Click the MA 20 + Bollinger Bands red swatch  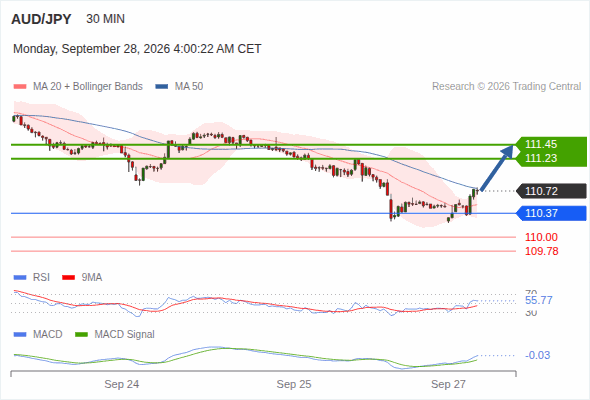point(20,87)
